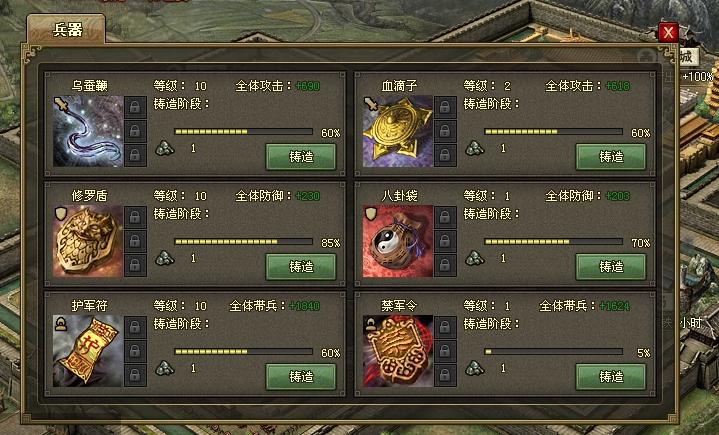Screen dimensions: 719x435
Task: Click bottom lock slot beside 血滴子
Action: tap(445, 155)
